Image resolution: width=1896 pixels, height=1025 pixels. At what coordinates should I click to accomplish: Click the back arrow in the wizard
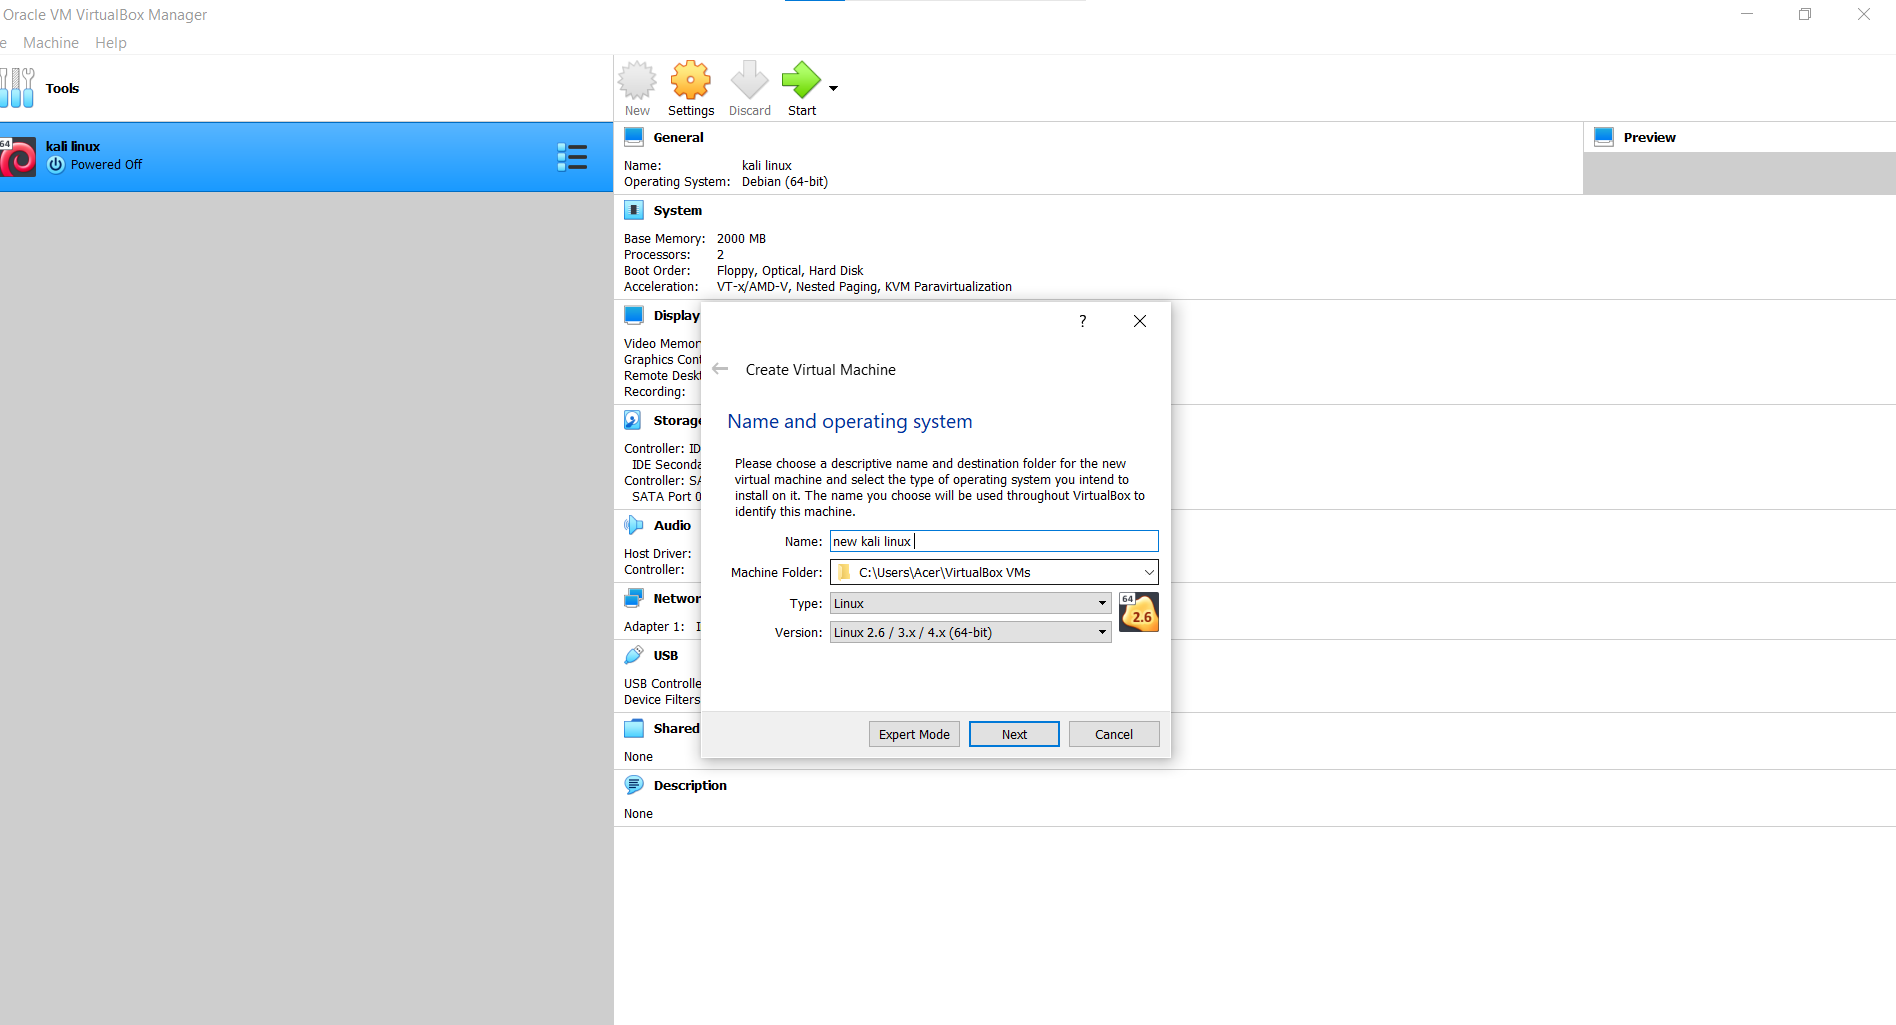click(x=720, y=369)
